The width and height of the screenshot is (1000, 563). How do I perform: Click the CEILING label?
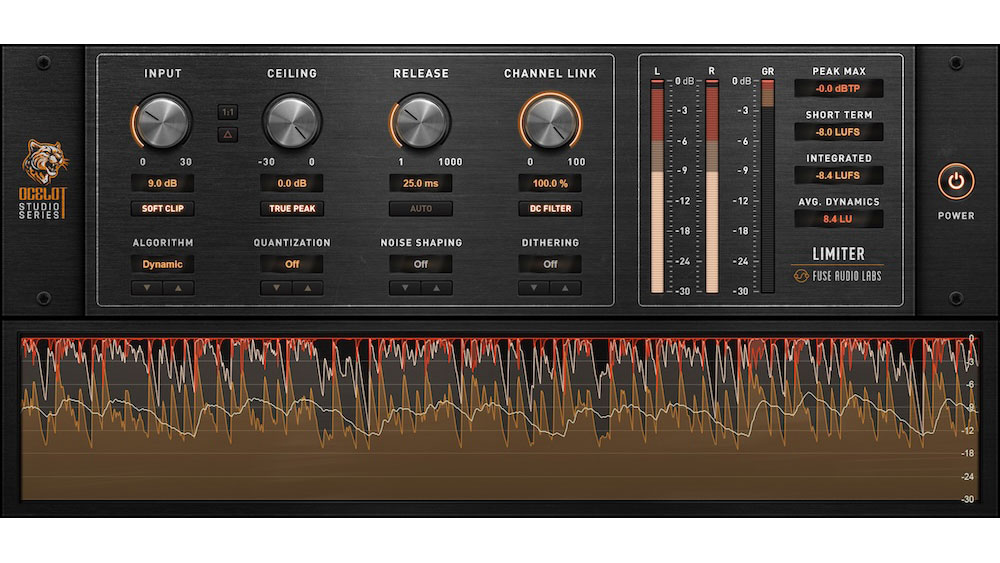(x=292, y=73)
